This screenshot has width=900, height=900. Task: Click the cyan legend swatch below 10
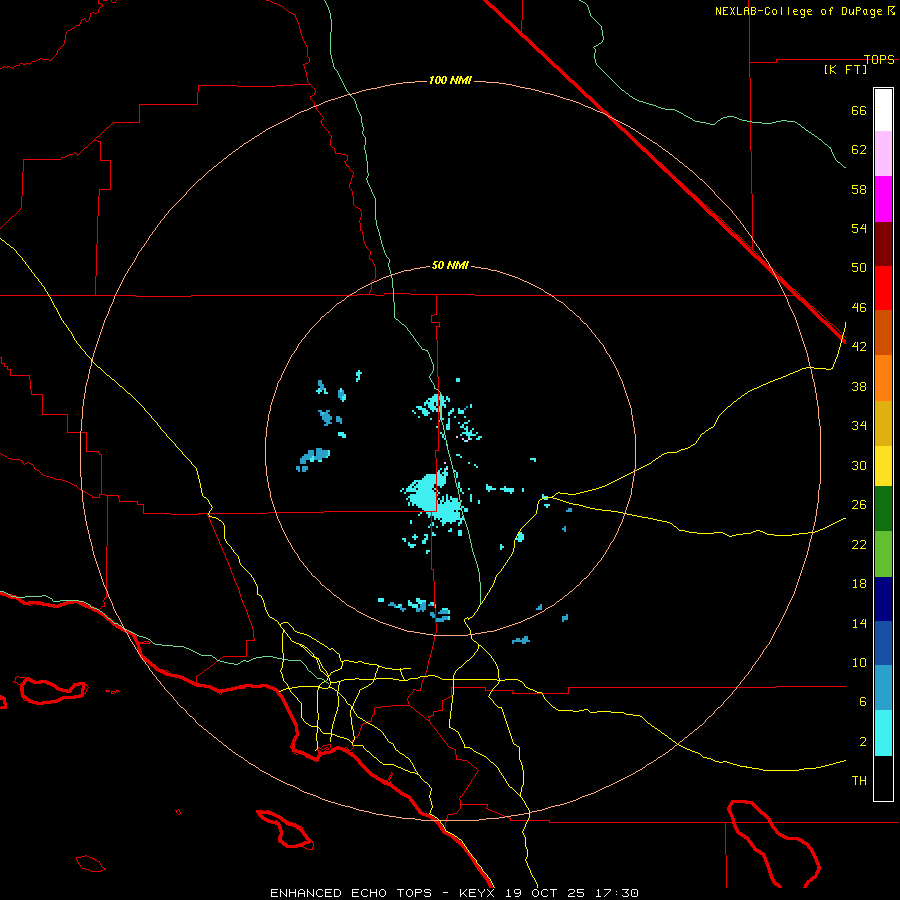coord(883,733)
